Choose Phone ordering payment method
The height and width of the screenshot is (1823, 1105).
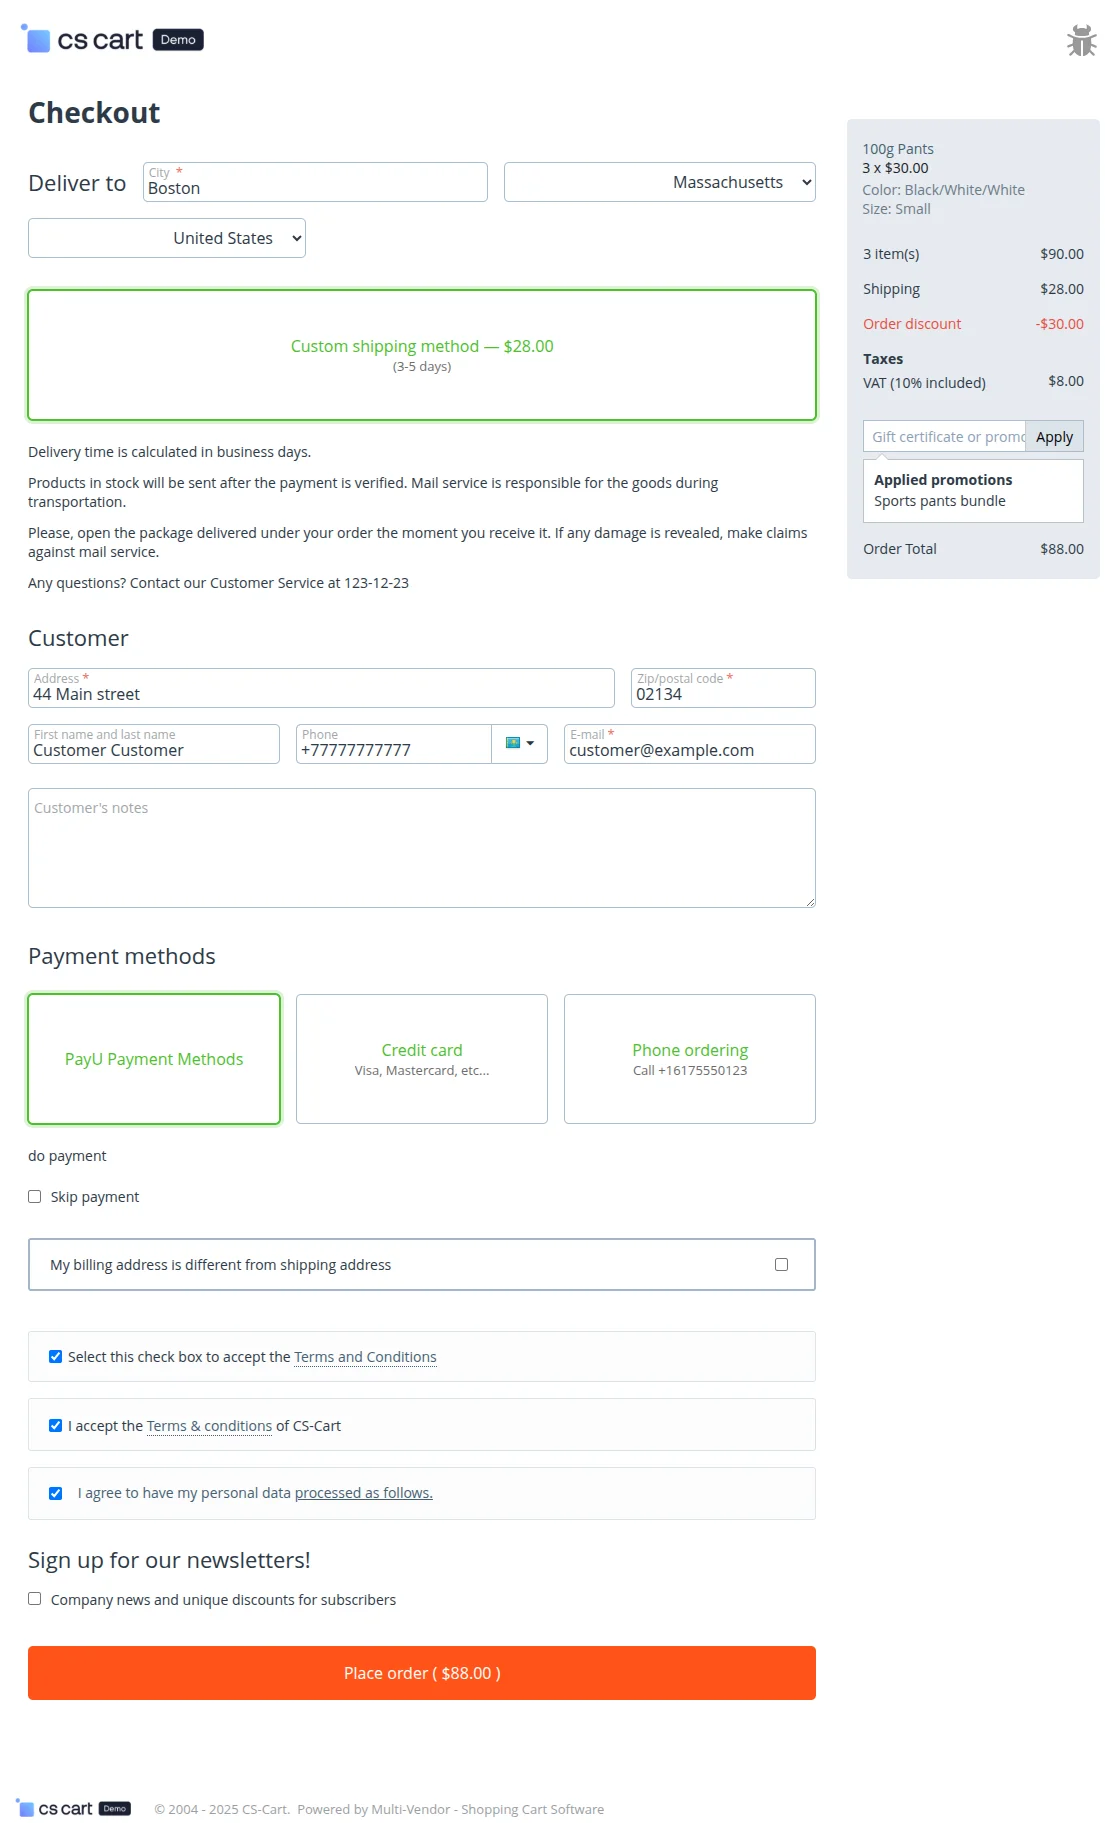click(x=690, y=1059)
